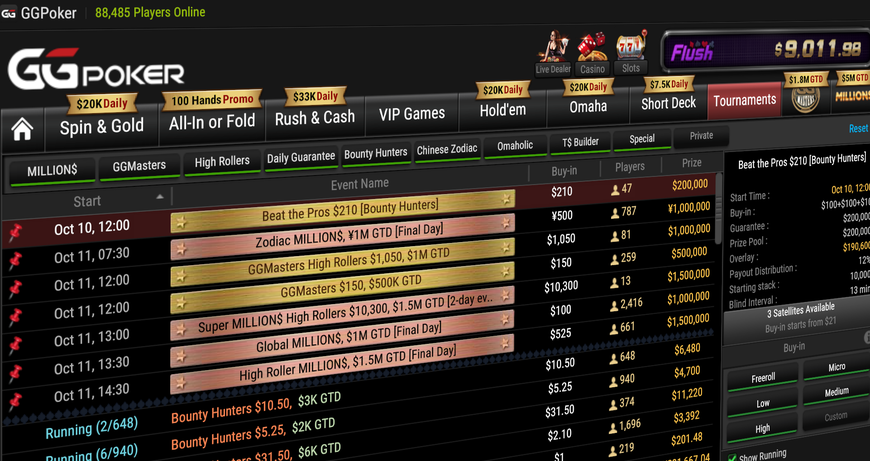Sort by the Buy-in column header

[564, 171]
